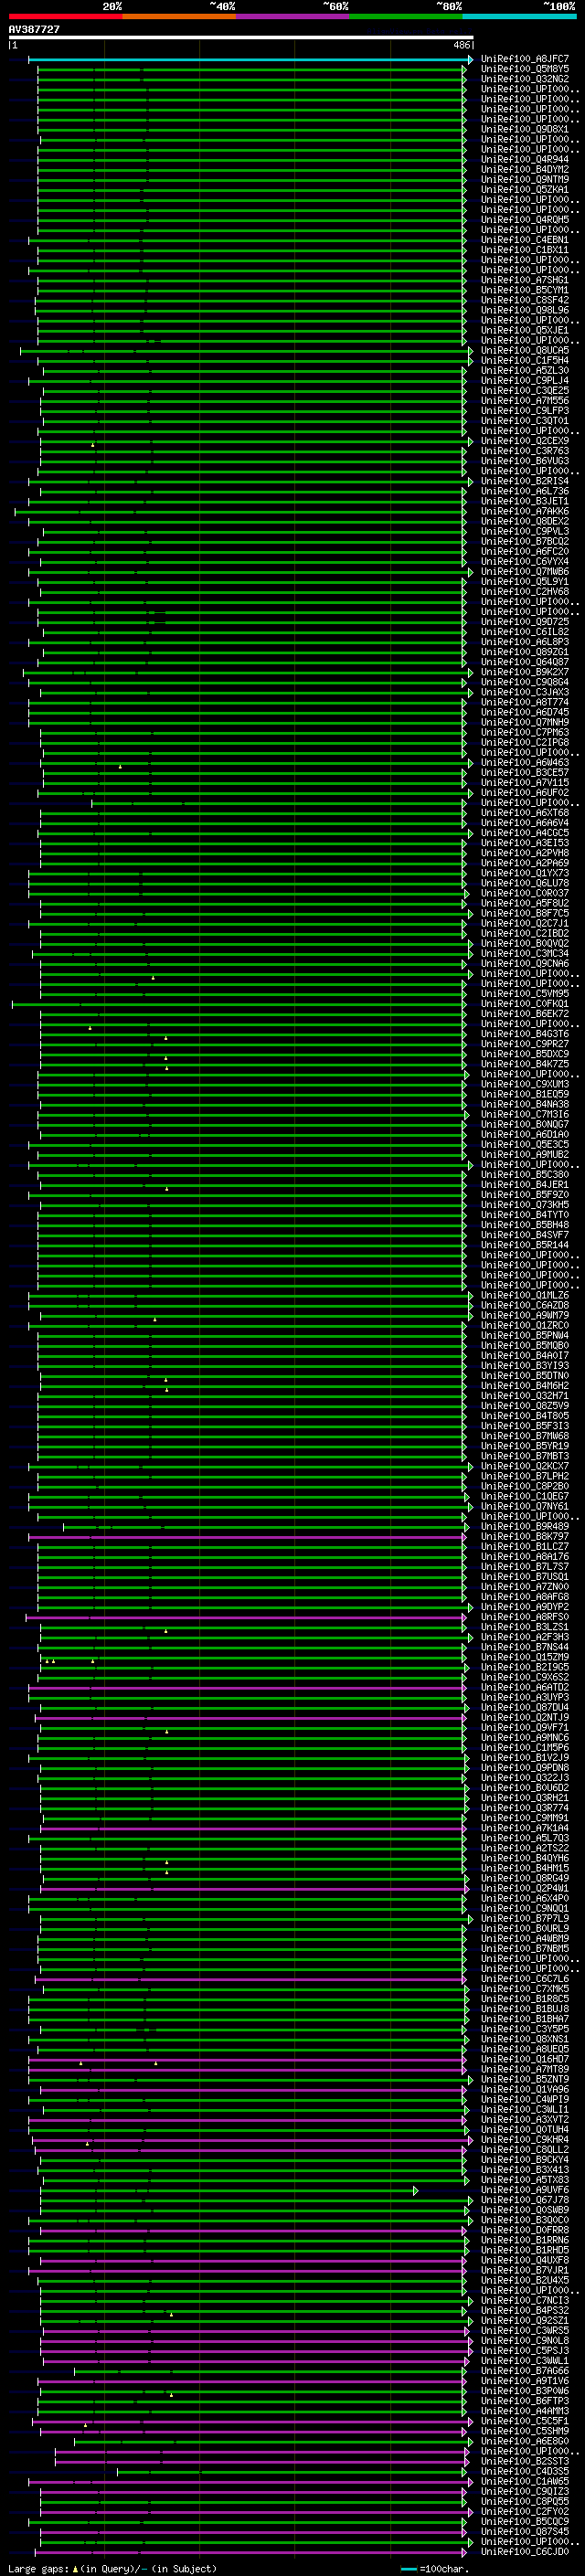Select hit label UniRef100_B4DYM2

525,169
